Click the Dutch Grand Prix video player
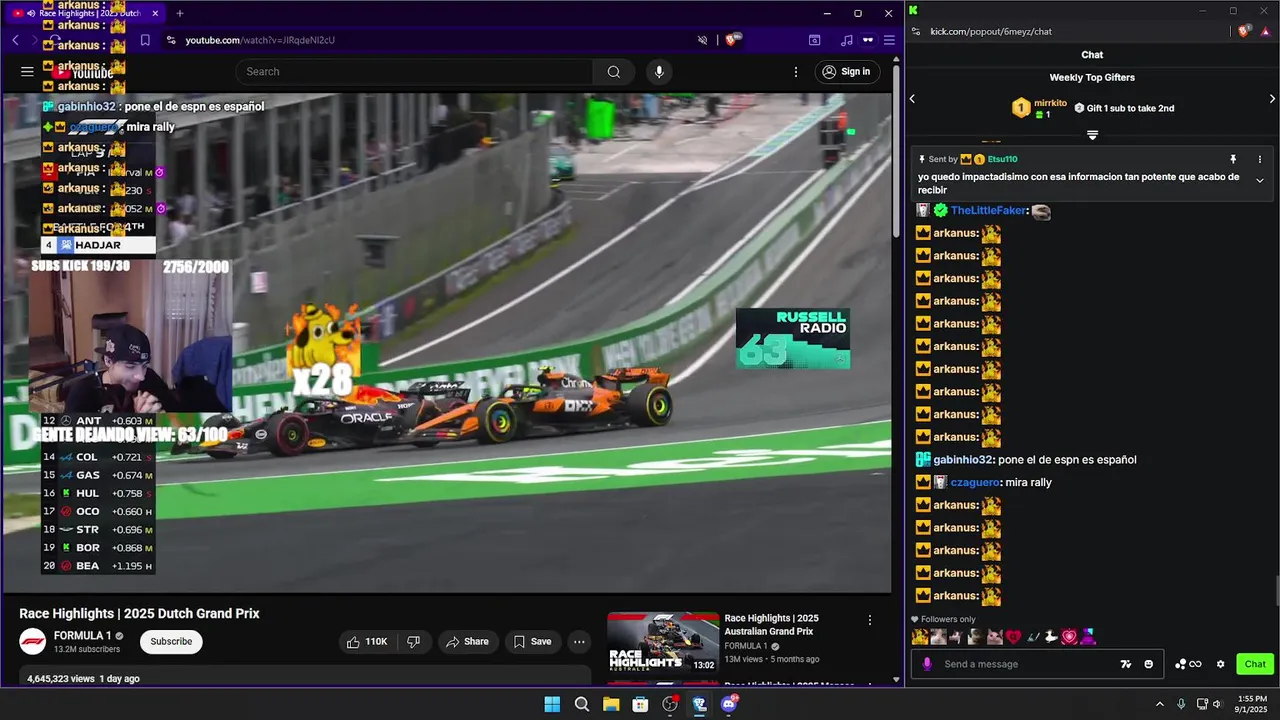The width and height of the screenshot is (1280, 720). 447,343
